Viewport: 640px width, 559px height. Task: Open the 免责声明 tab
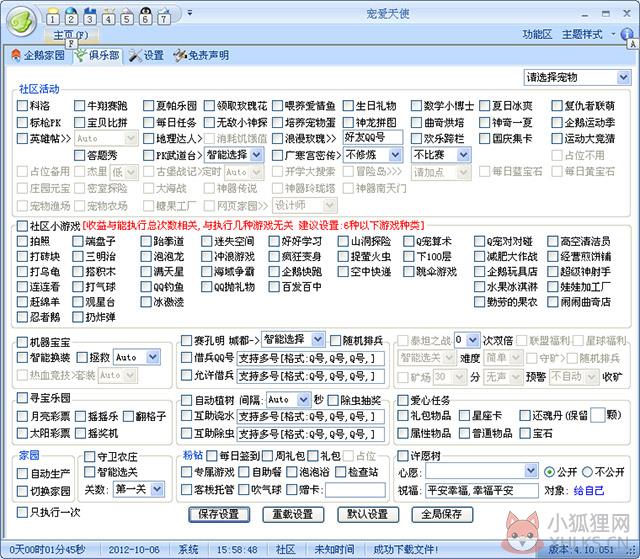pyautogui.click(x=201, y=55)
